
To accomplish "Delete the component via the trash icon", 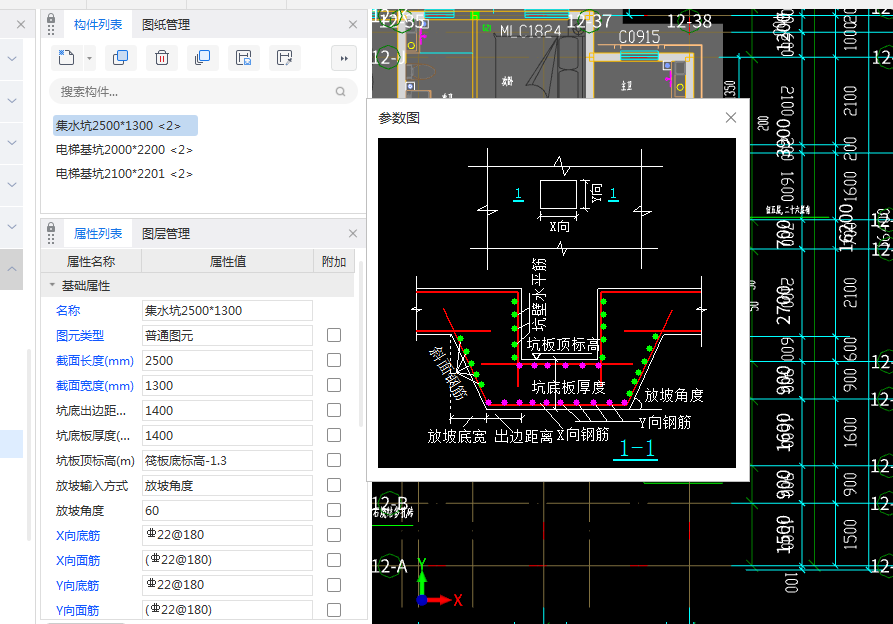I will [161, 58].
